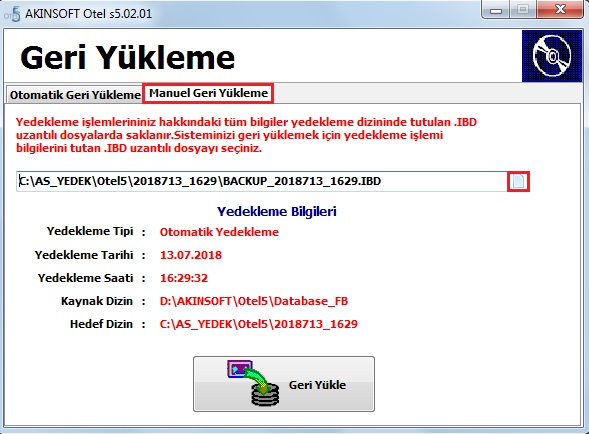The image size is (589, 434).
Task: Click the Yedekleme Bilgileri heading
Action: point(277,212)
